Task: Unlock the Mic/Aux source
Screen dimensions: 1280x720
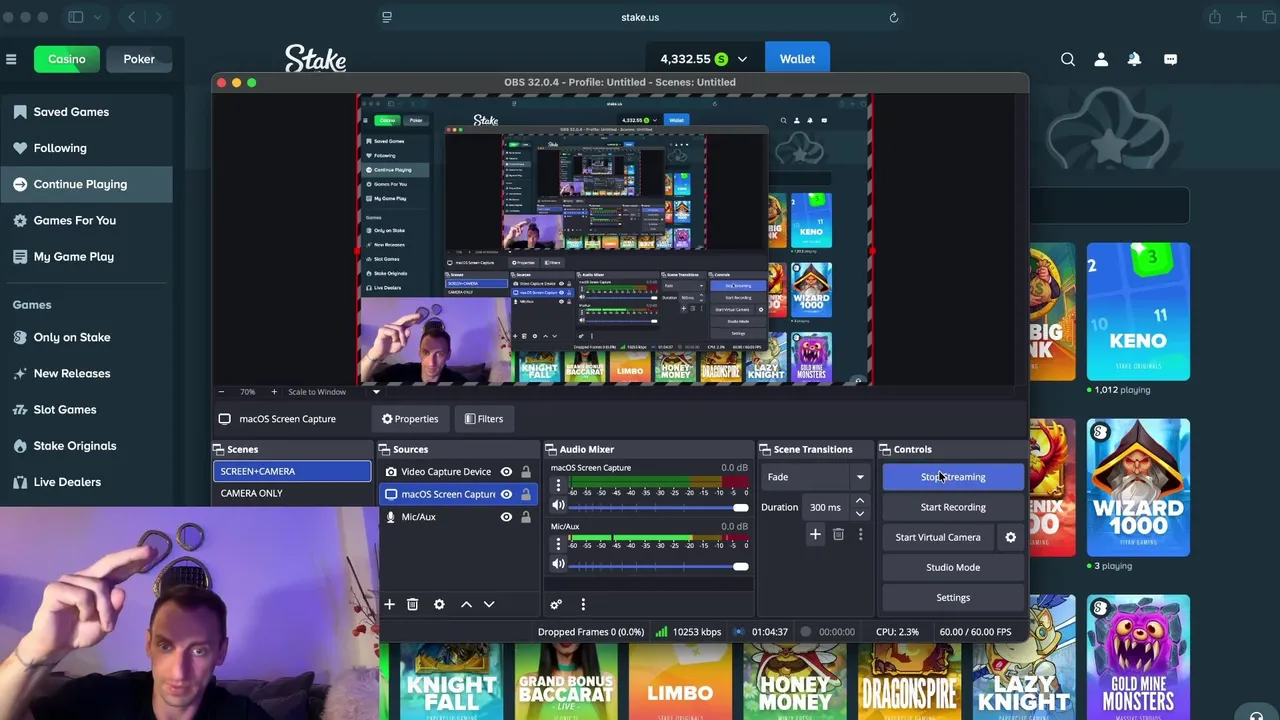Action: [526, 517]
